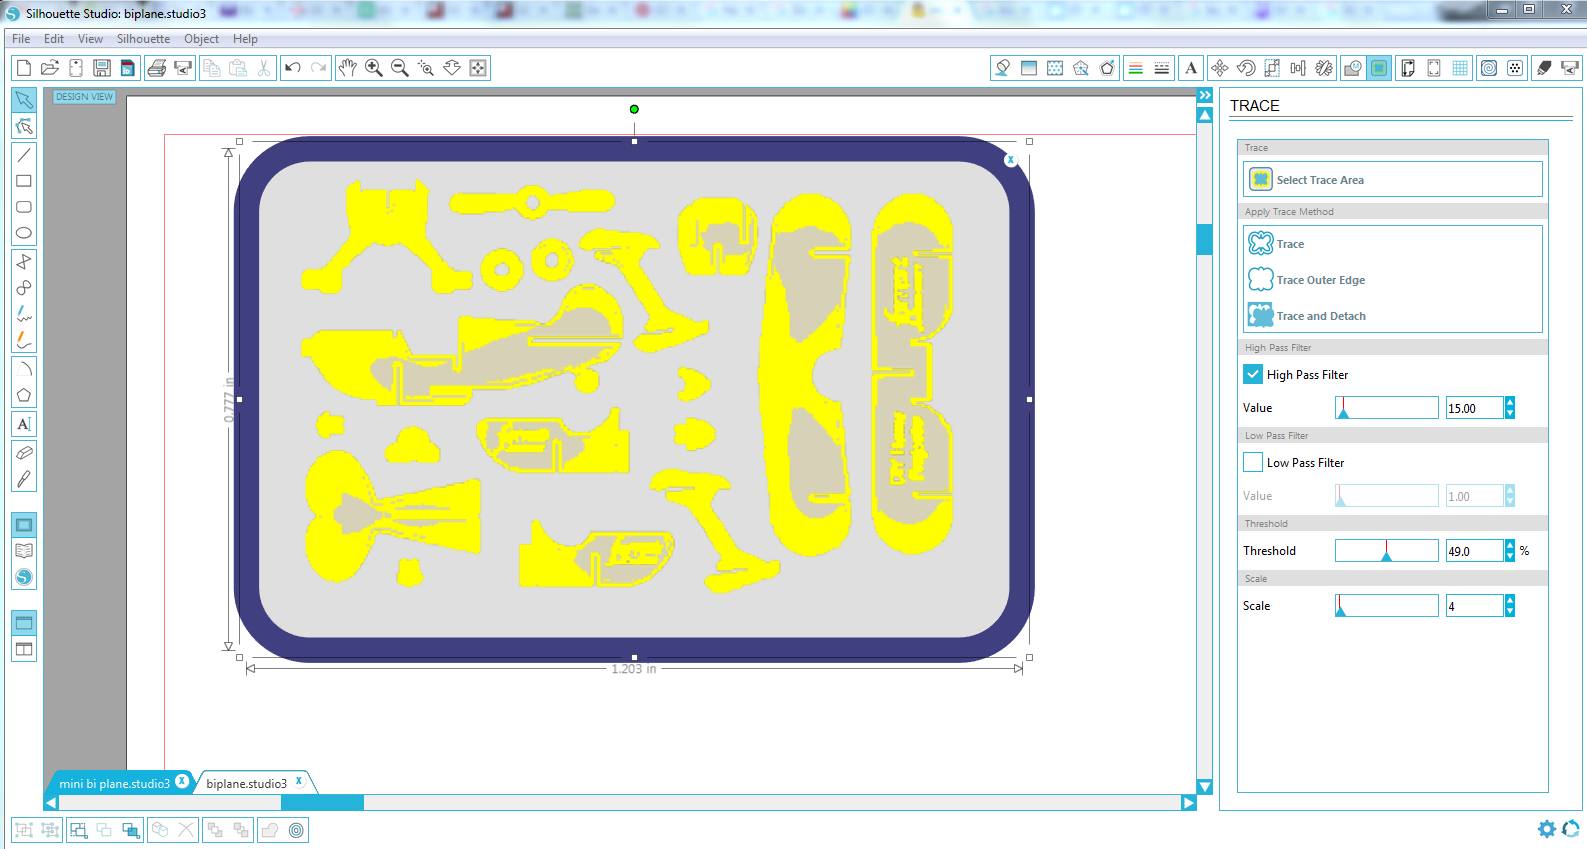Open the Cut Settings blade icon
This screenshot has width=1587, height=849.
click(1544, 68)
